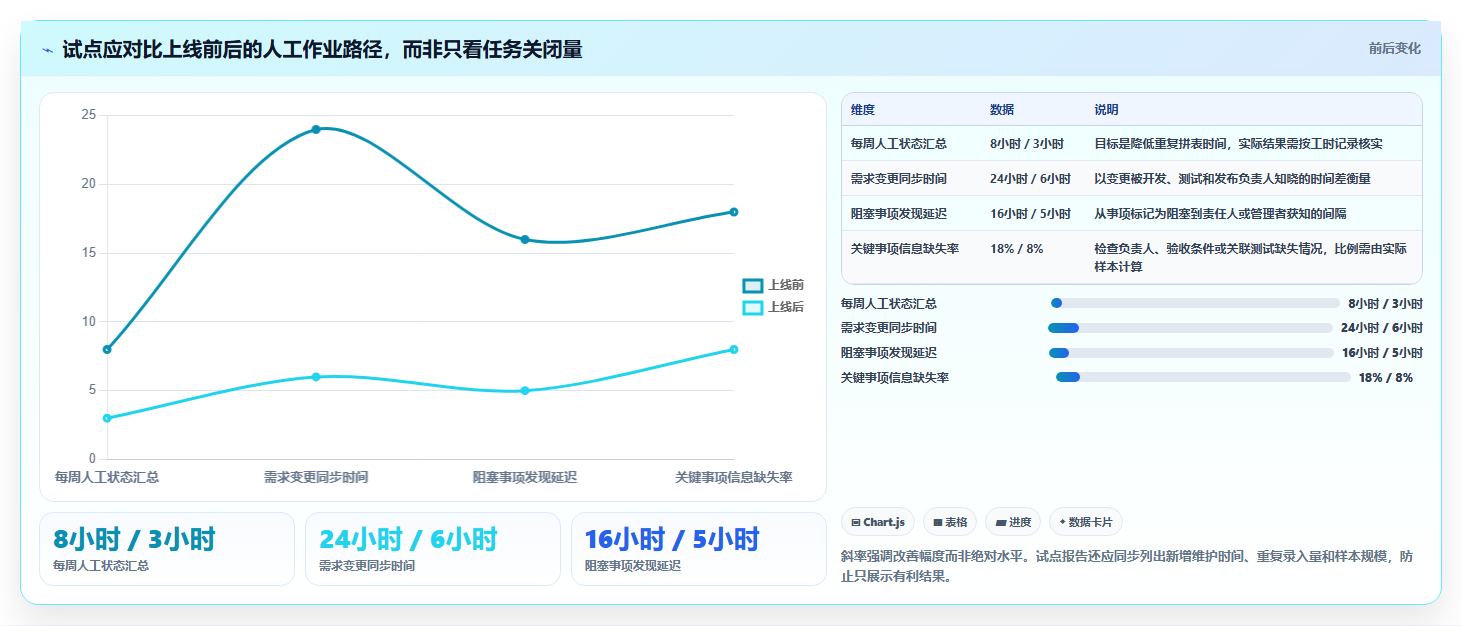Click the lightning icon before the title

point(47,49)
